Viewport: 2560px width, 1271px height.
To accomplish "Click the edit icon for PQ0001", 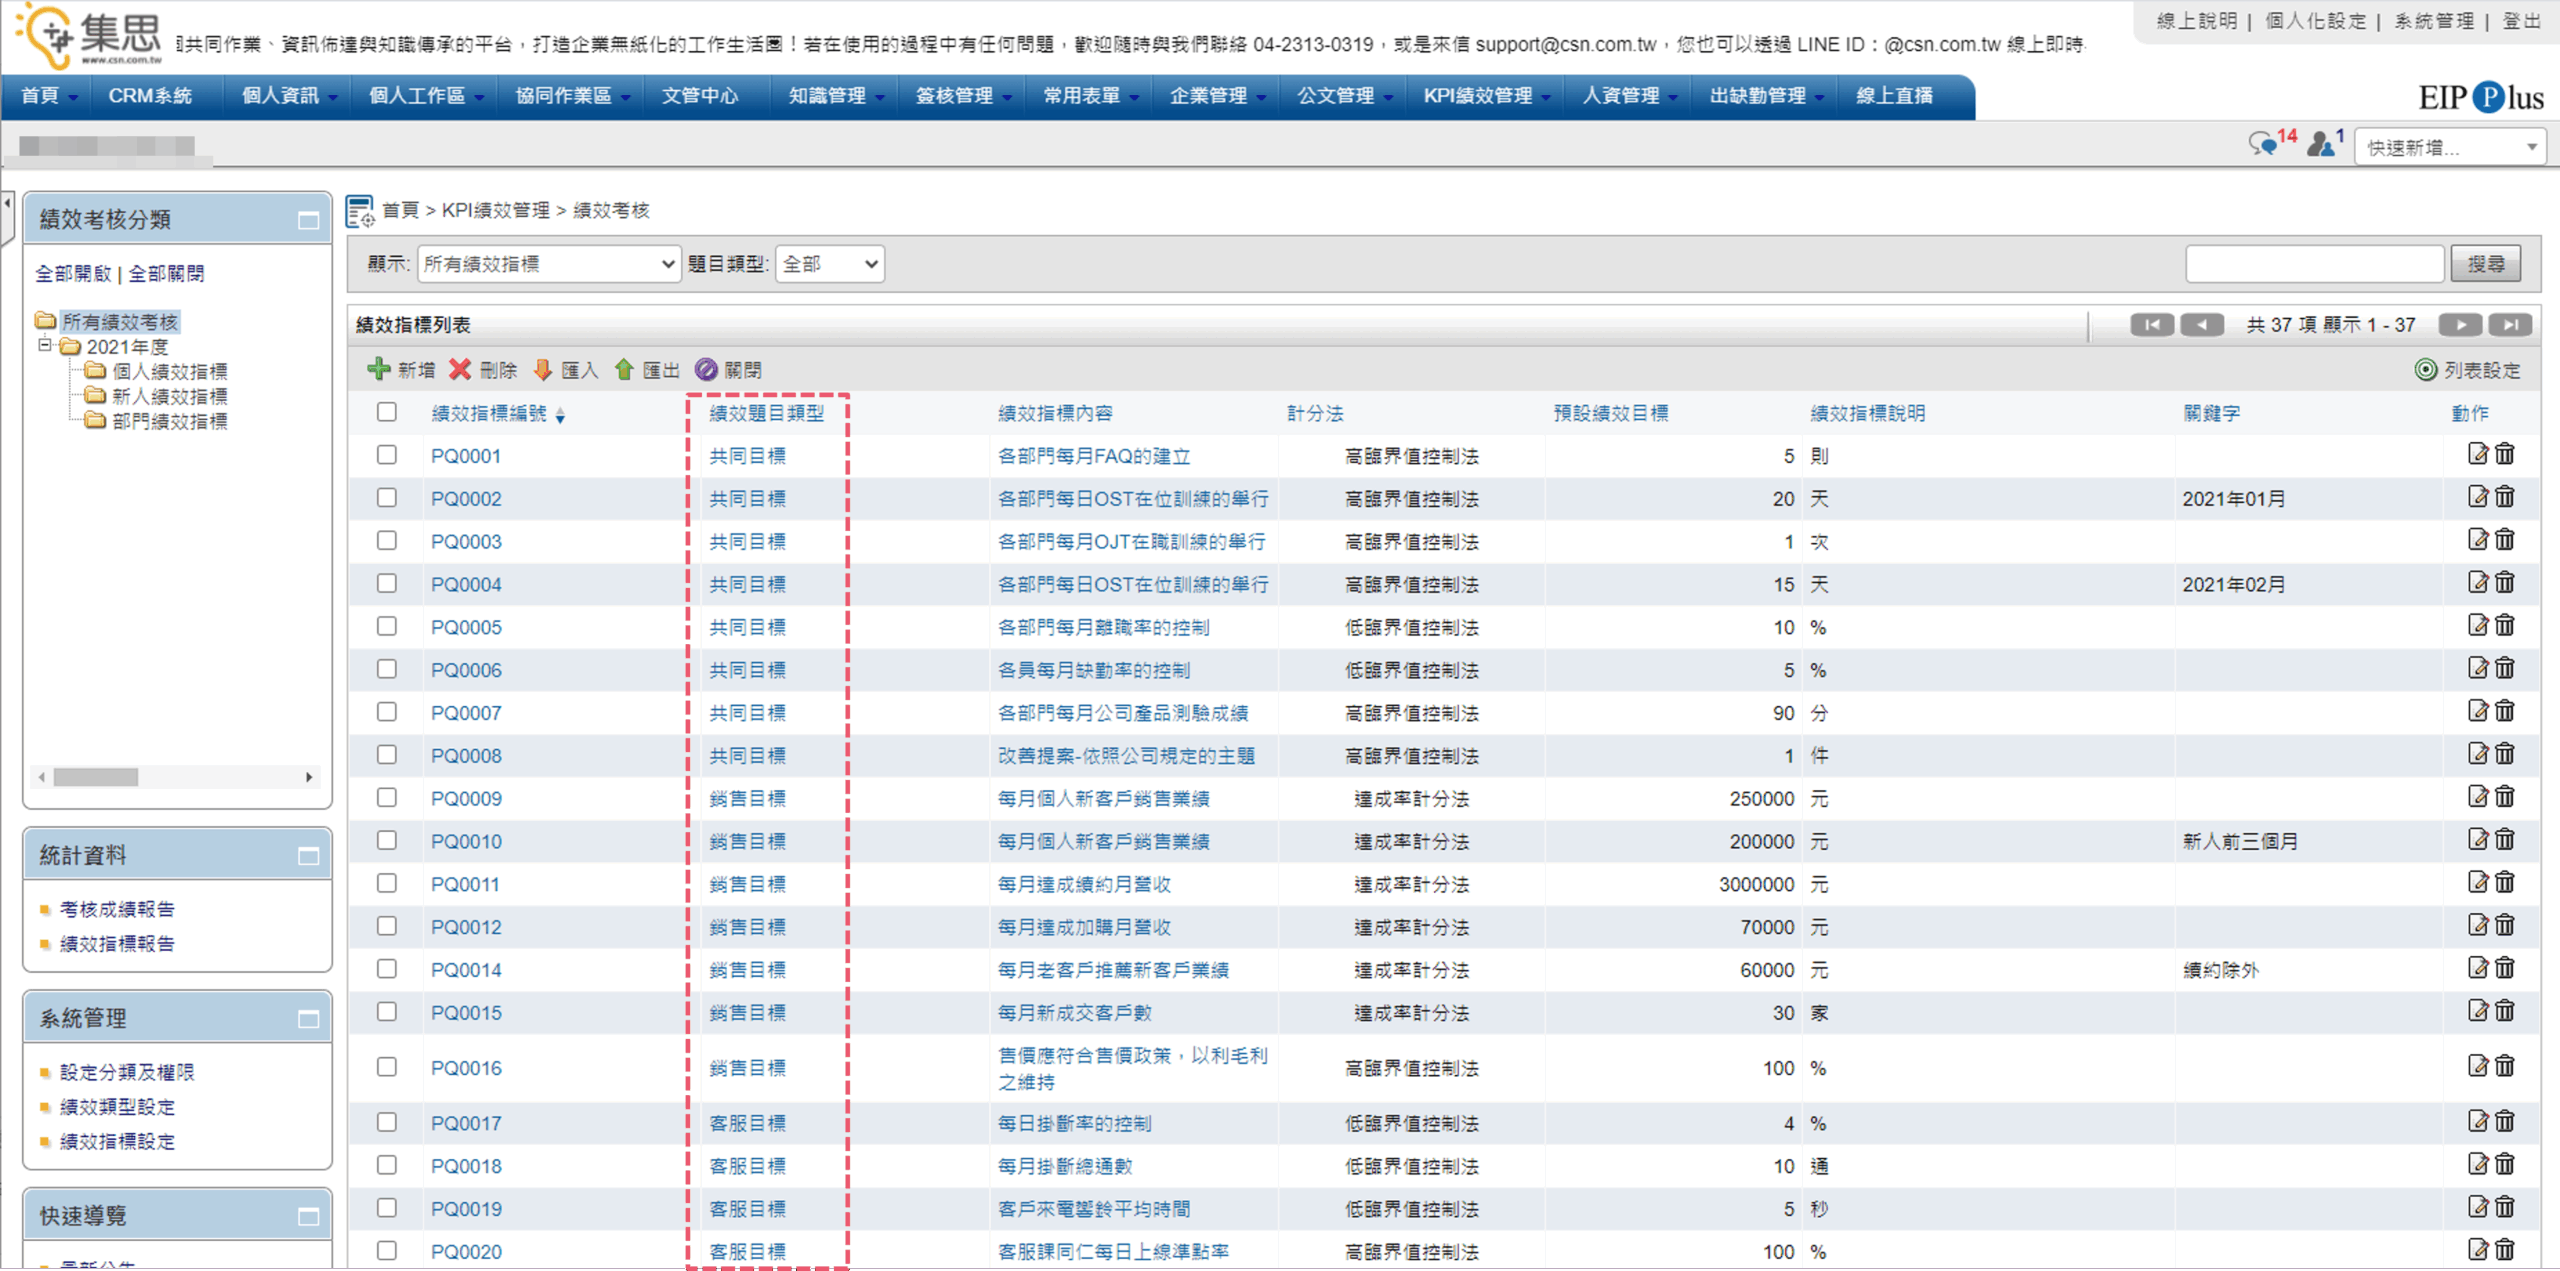I will [x=2477, y=455].
